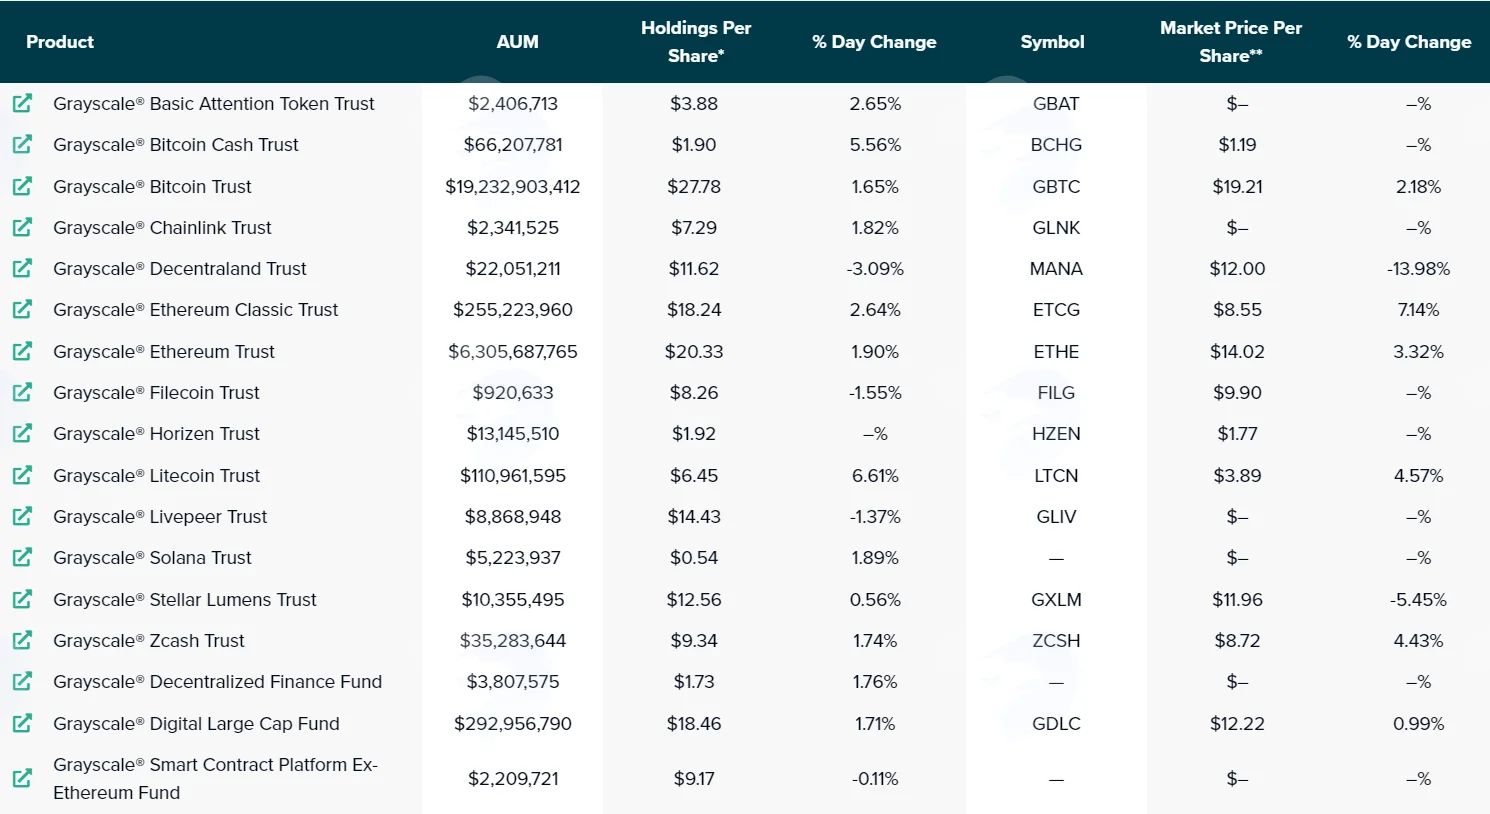Screen dimensions: 1490x814
Task: Select the AUM column header
Action: coord(517,42)
